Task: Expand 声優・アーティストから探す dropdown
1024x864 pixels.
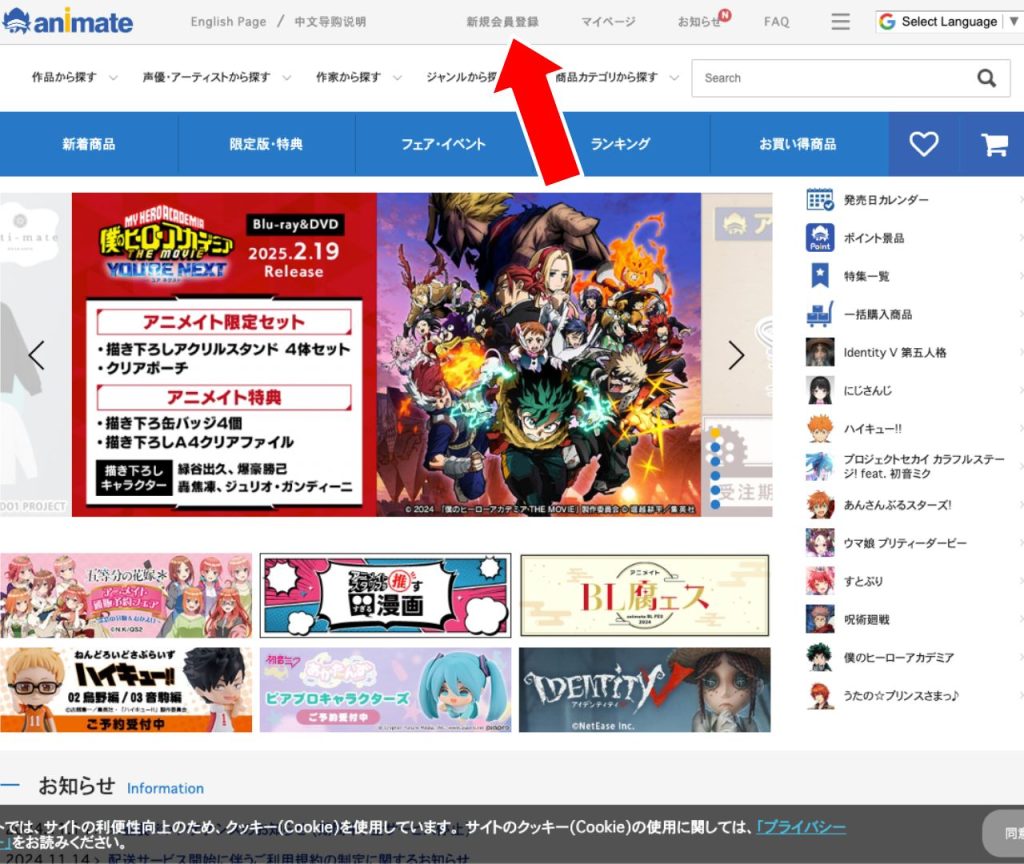Action: coord(216,78)
